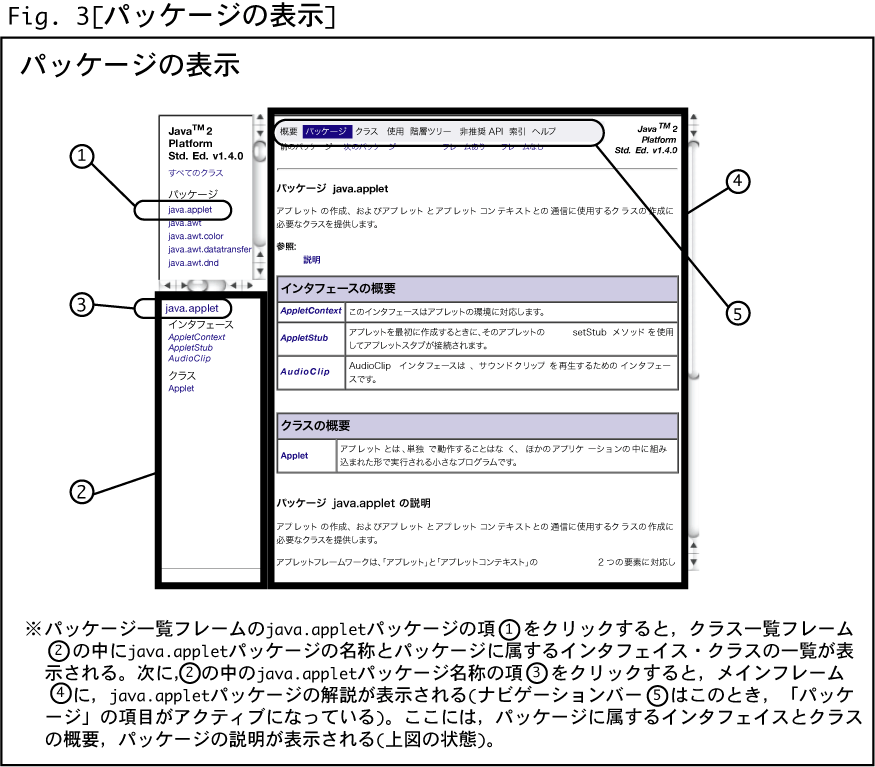The width and height of the screenshot is (875, 767).
Task: Click bottom down arrow of main frame scrollbar
Action: click(x=694, y=562)
